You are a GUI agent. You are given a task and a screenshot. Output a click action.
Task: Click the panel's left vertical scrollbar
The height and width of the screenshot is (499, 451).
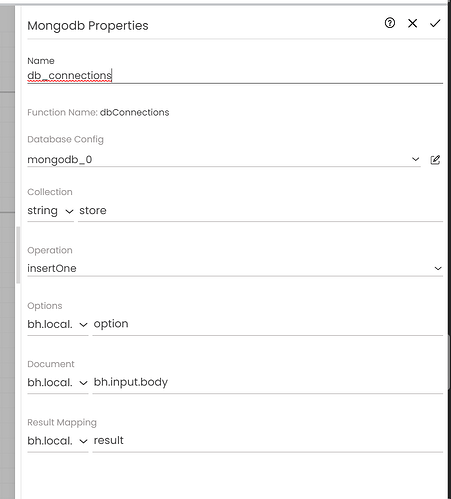point(18,255)
